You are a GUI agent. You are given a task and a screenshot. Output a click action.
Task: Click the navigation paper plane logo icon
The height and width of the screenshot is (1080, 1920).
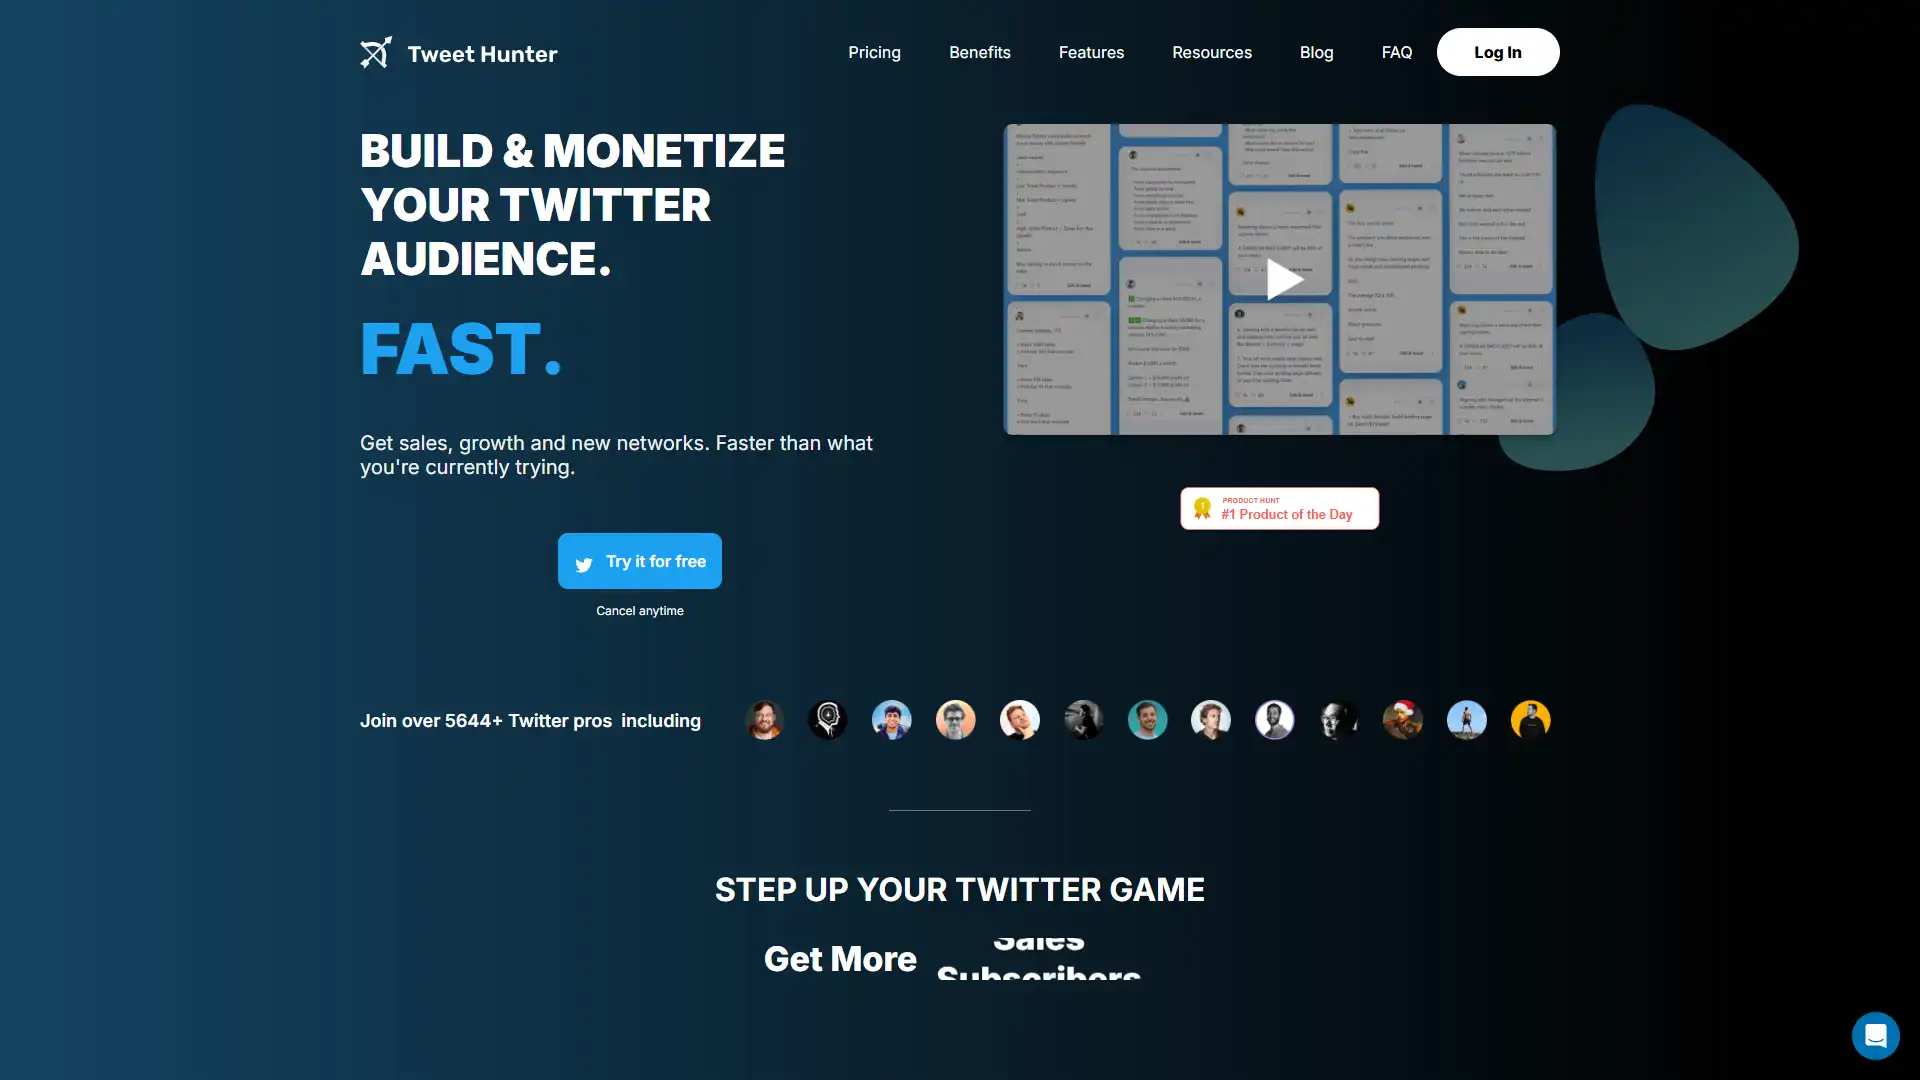tap(376, 53)
